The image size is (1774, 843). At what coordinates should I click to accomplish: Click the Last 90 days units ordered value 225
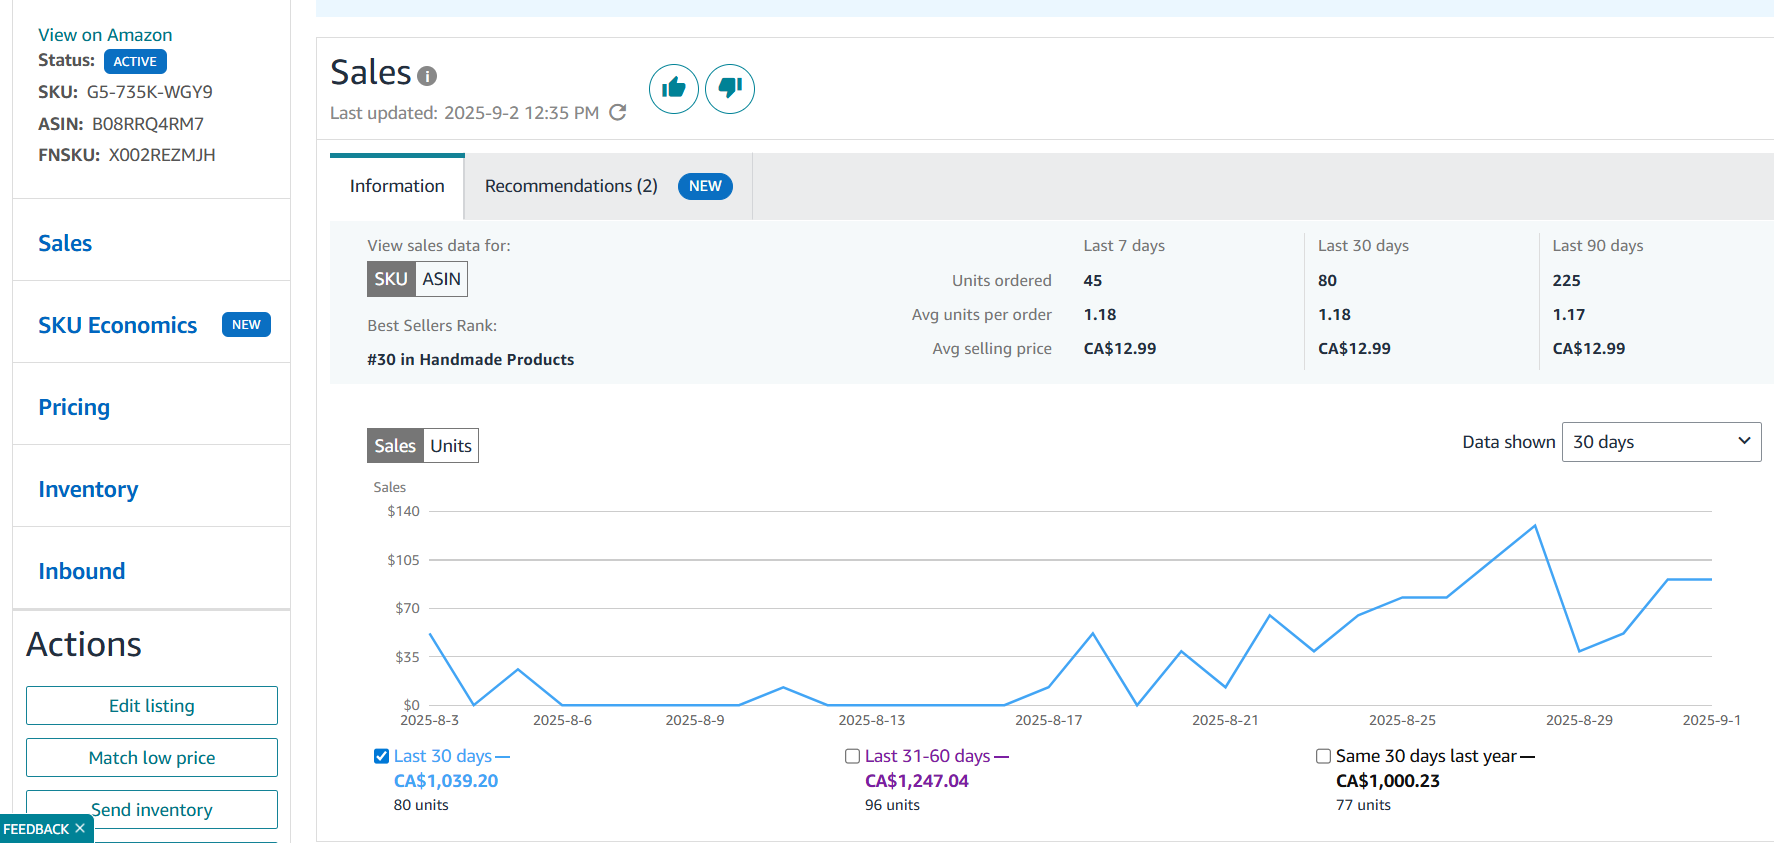(1567, 281)
